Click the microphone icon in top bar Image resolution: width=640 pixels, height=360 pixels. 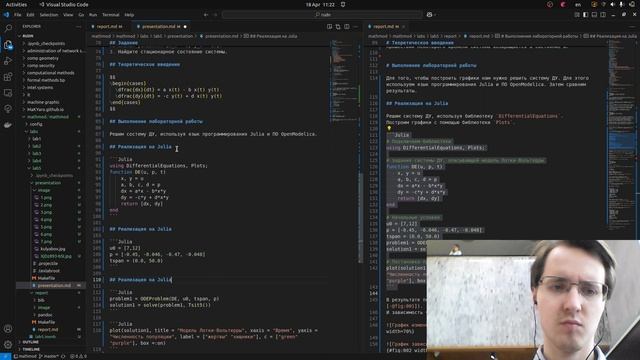pyautogui.click(x=621, y=4)
